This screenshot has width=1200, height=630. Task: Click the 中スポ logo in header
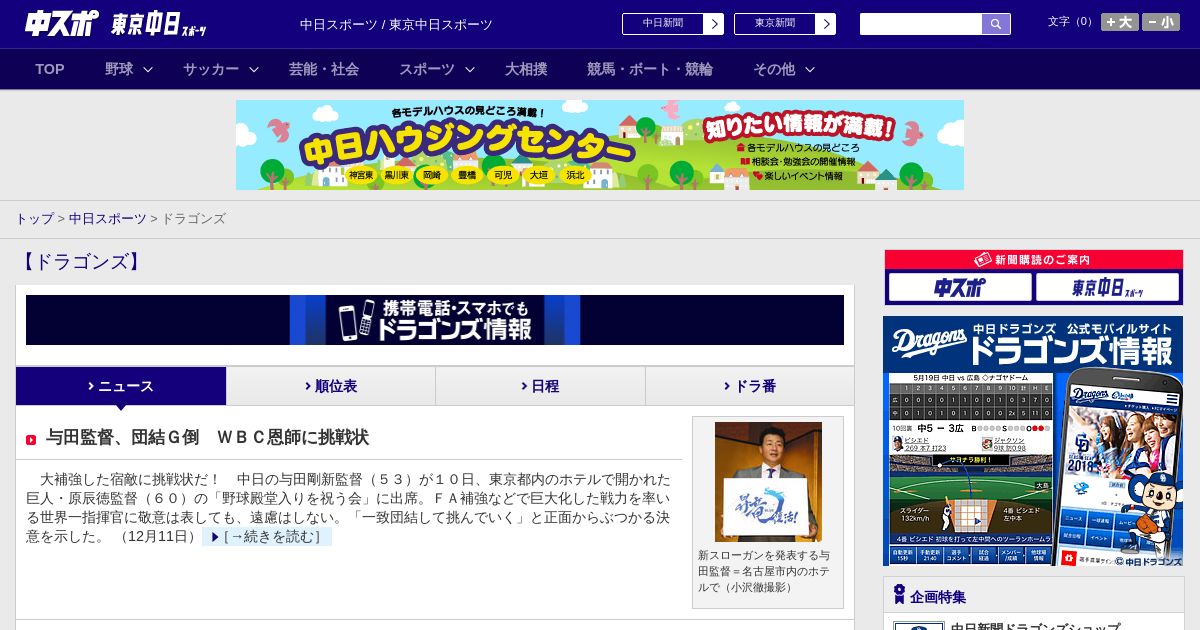click(61, 23)
